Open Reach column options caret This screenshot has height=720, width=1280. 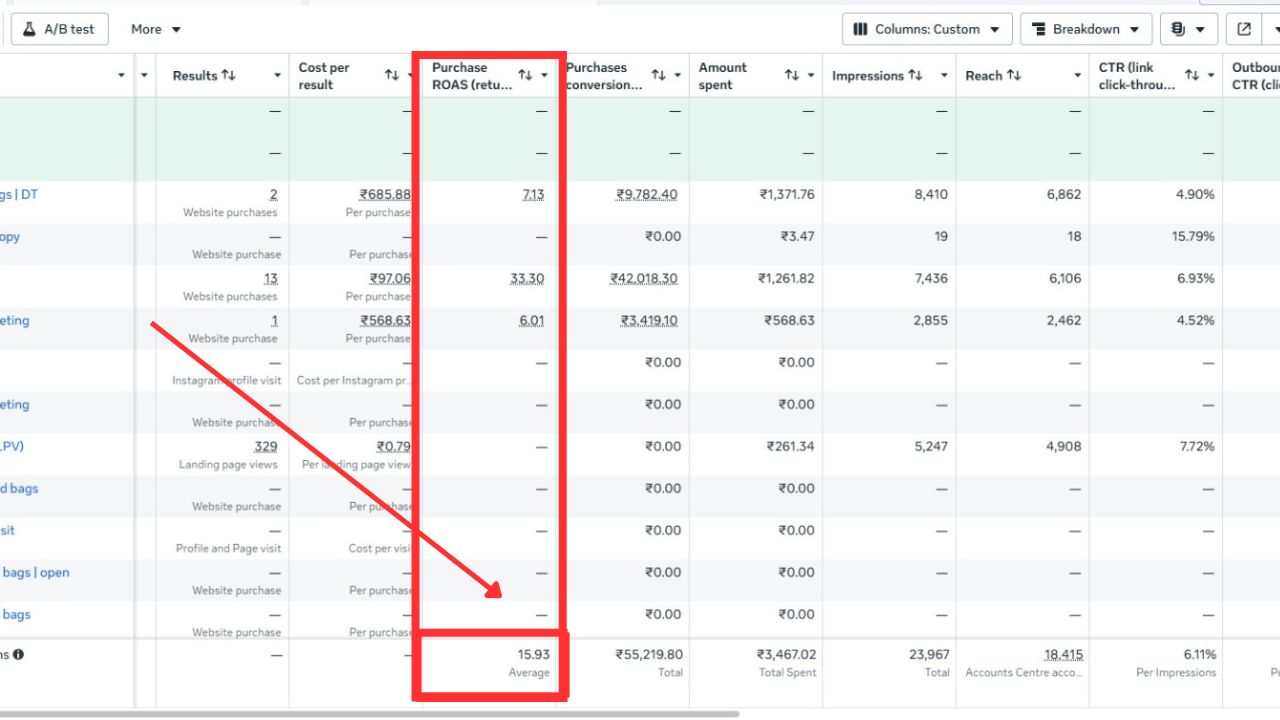[x=1078, y=76]
